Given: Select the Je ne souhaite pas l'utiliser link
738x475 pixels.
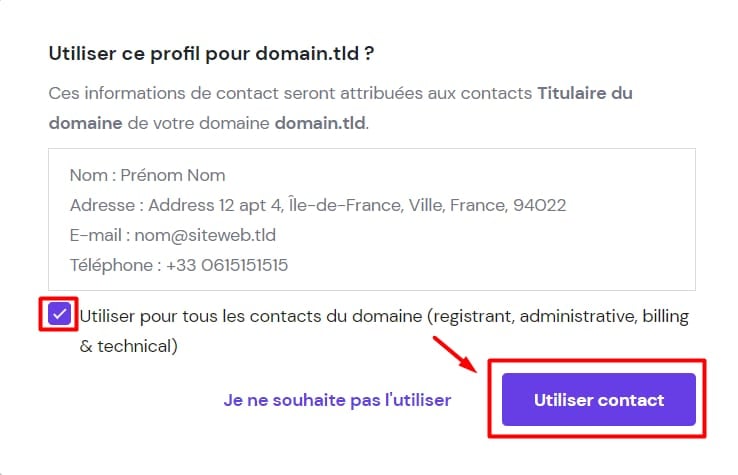Looking at the screenshot, I should point(337,400).
